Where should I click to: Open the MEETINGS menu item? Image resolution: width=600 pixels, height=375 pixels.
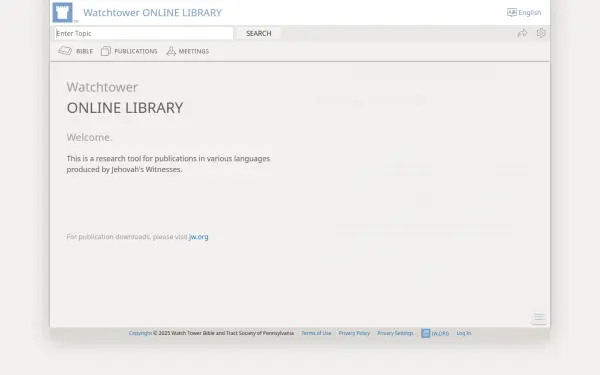[194, 51]
